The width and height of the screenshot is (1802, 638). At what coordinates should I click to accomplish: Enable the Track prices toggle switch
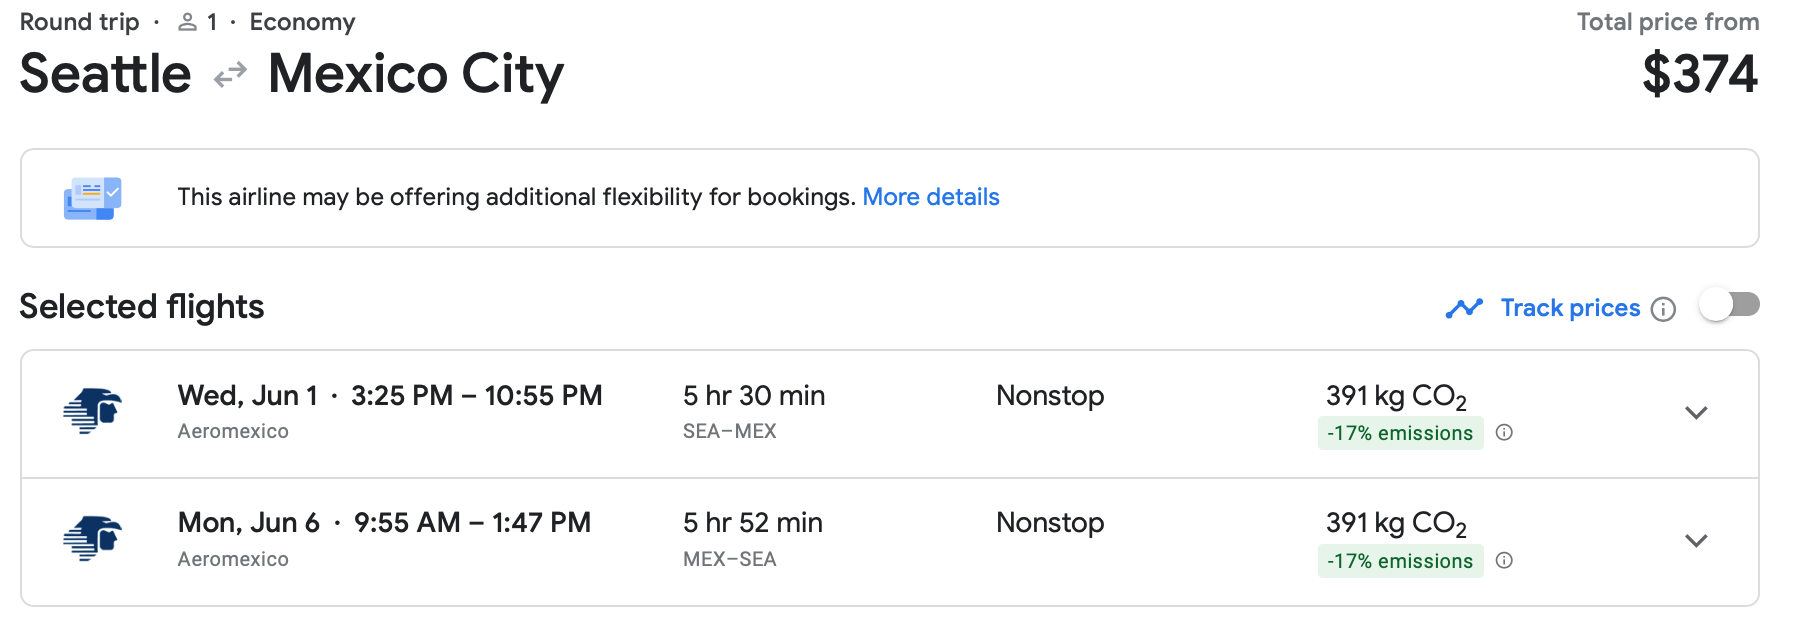point(1729,305)
